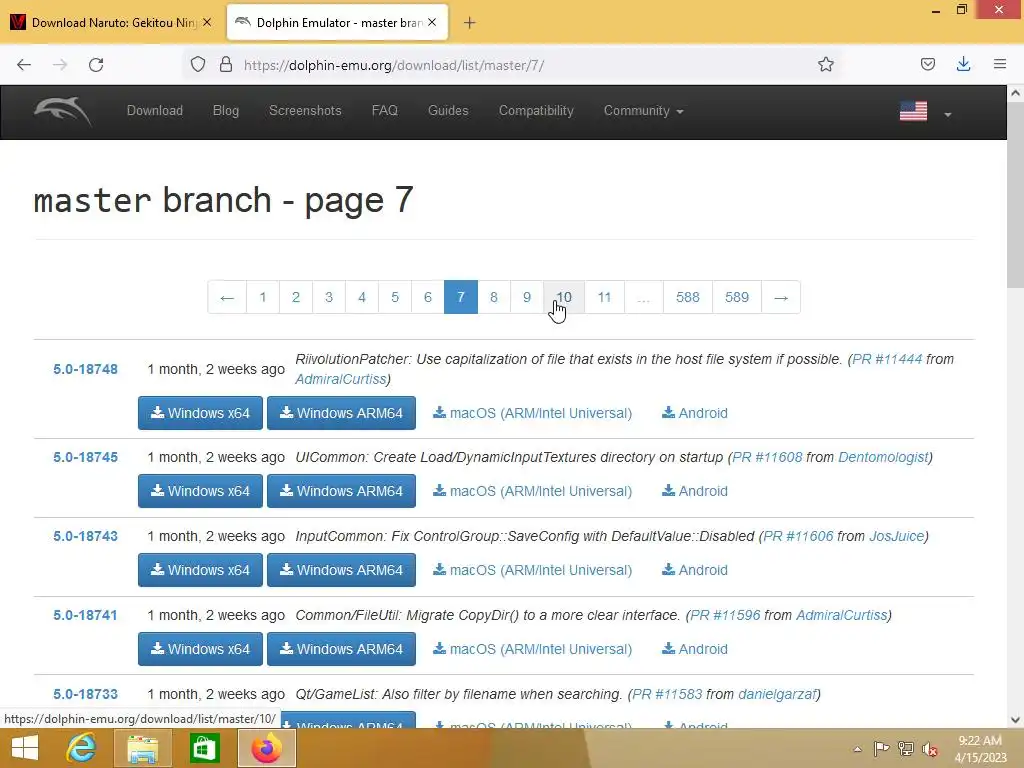Click the muted volume tray icon
Image resolution: width=1024 pixels, height=768 pixels.
coord(930,749)
